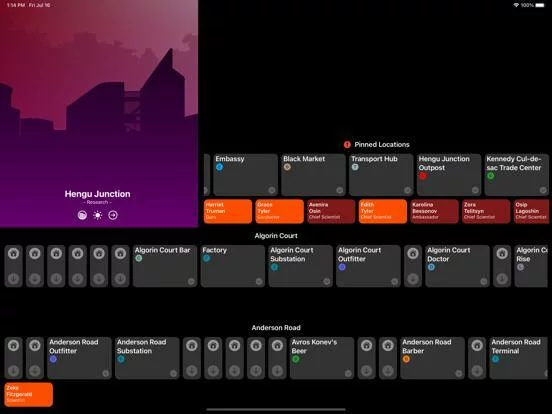Expand the Black Market card corner chevron
The width and height of the screenshot is (552, 414).
click(x=339, y=190)
